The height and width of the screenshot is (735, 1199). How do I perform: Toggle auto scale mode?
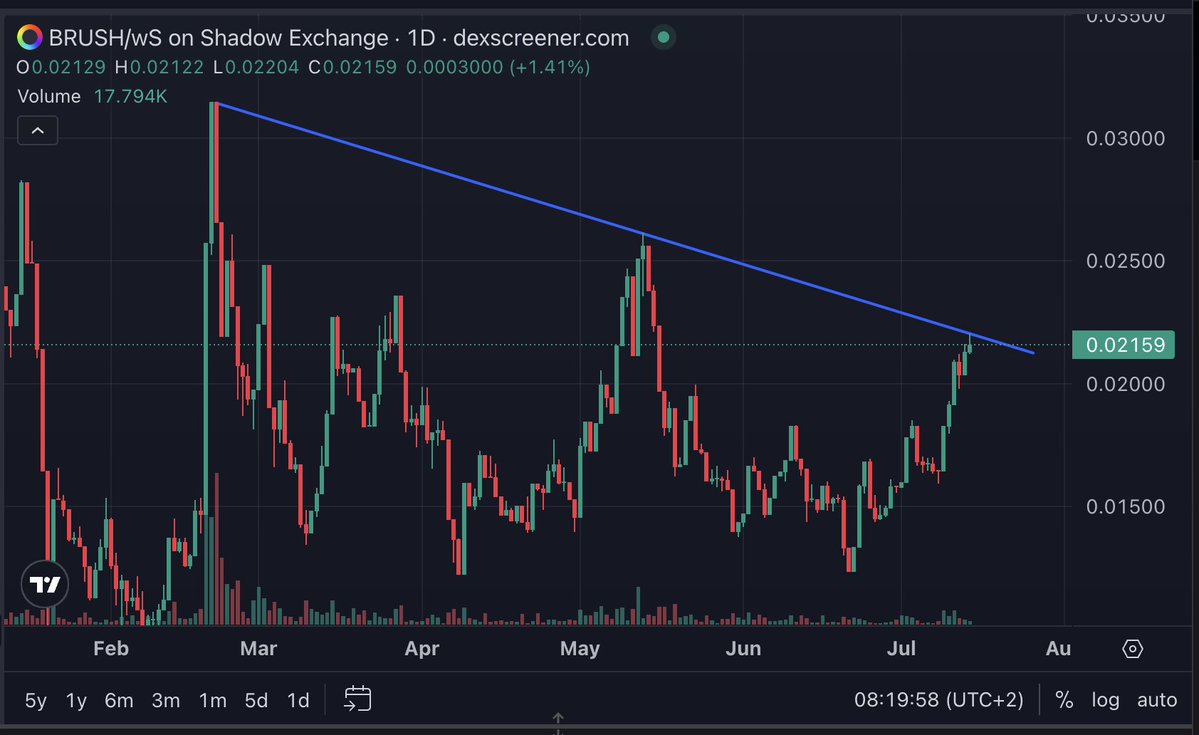1157,700
